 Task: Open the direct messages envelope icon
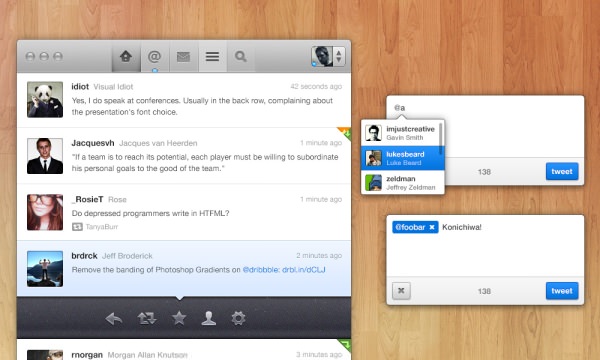[184, 57]
